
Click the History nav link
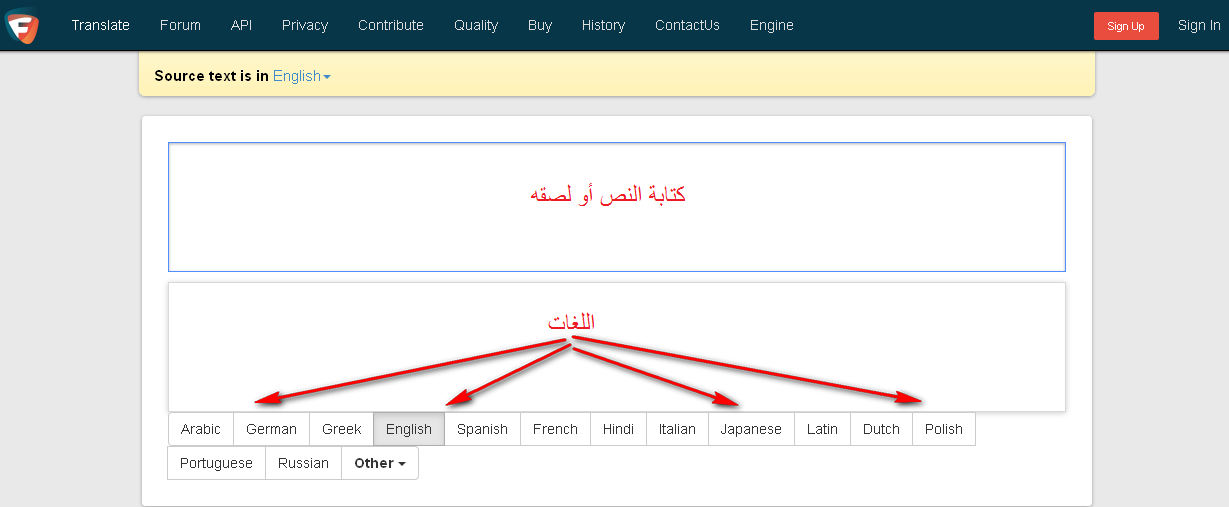pos(603,25)
